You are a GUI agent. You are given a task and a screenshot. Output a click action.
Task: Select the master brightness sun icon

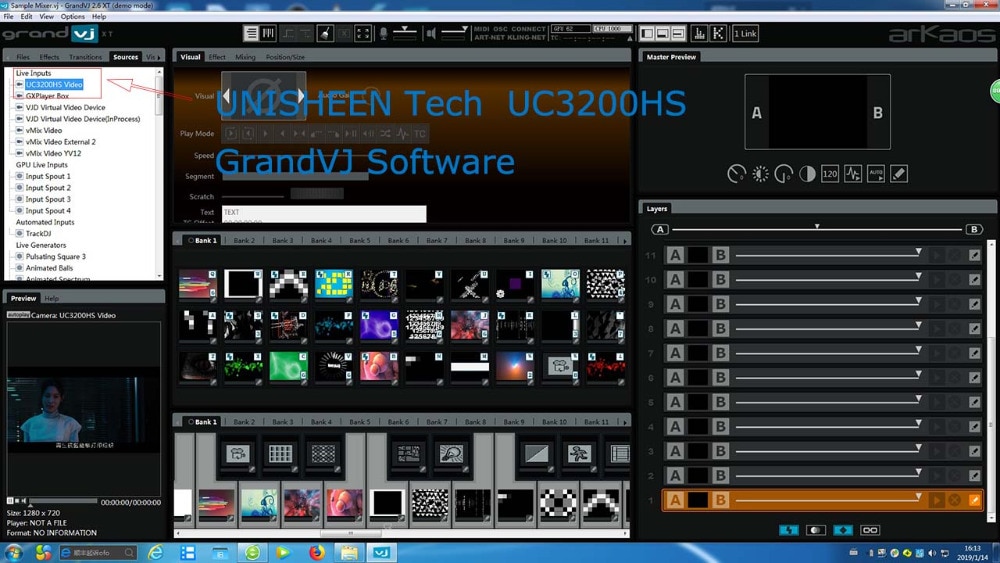point(760,173)
